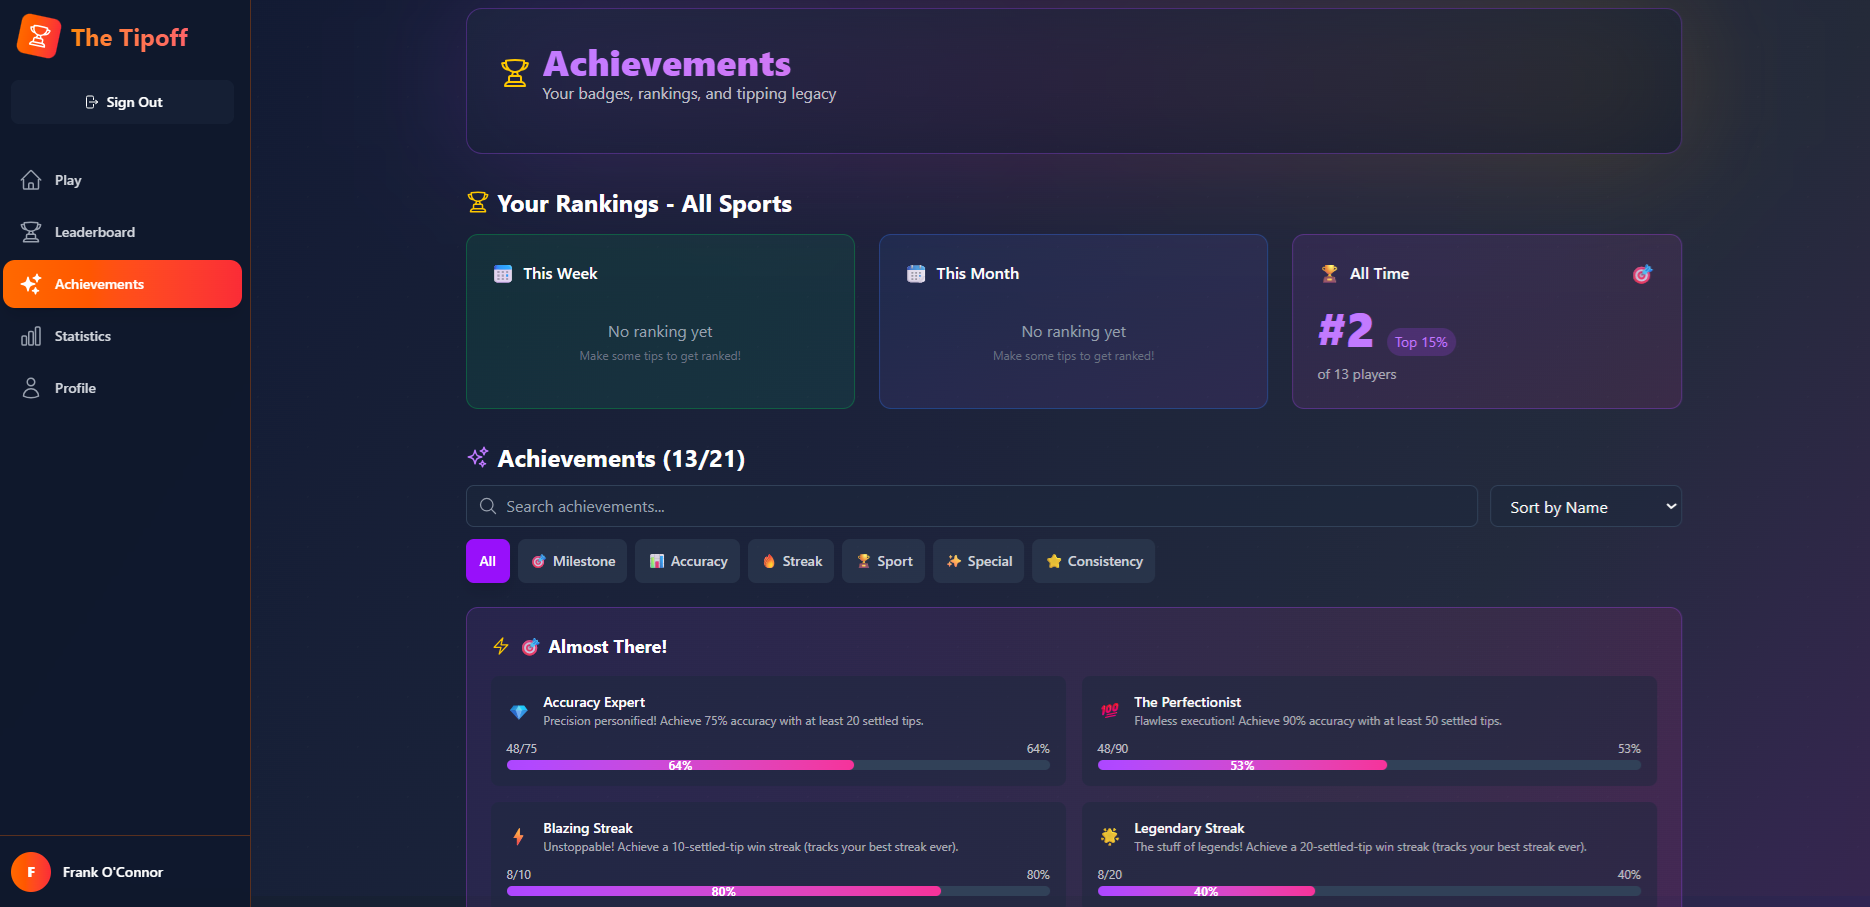Open the Achievements page in sidebar
The image size is (1870, 907).
122,284
